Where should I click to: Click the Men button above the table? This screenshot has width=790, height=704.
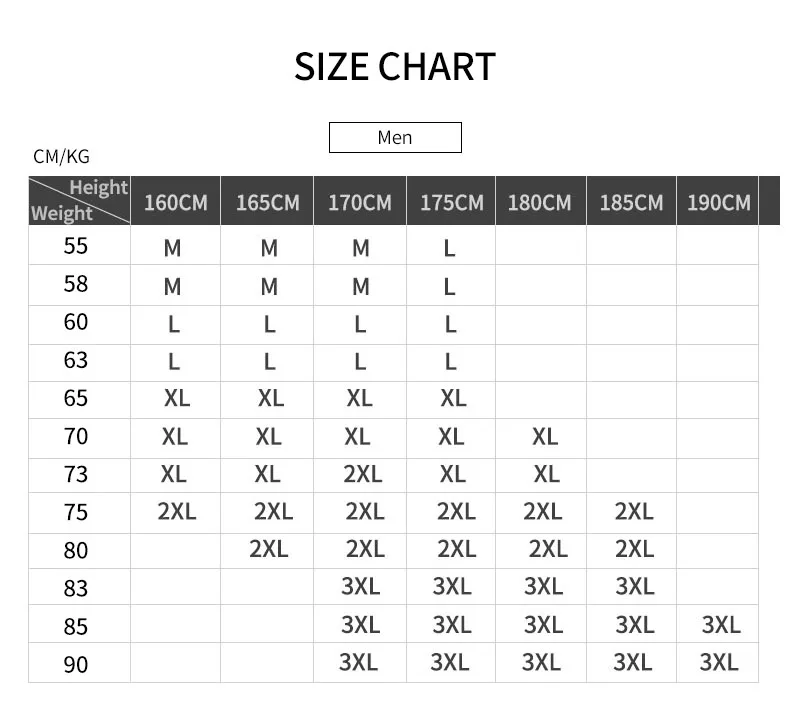click(x=395, y=137)
